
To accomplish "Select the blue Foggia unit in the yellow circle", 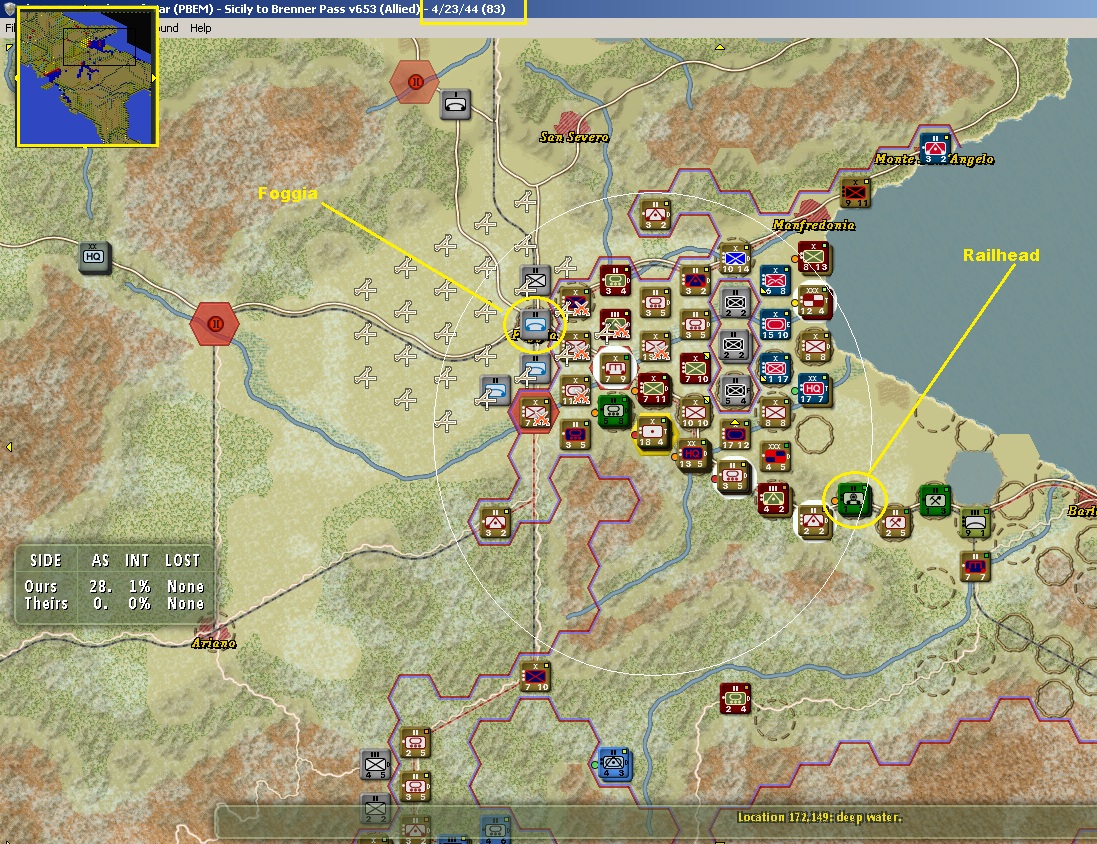I will (x=535, y=325).
